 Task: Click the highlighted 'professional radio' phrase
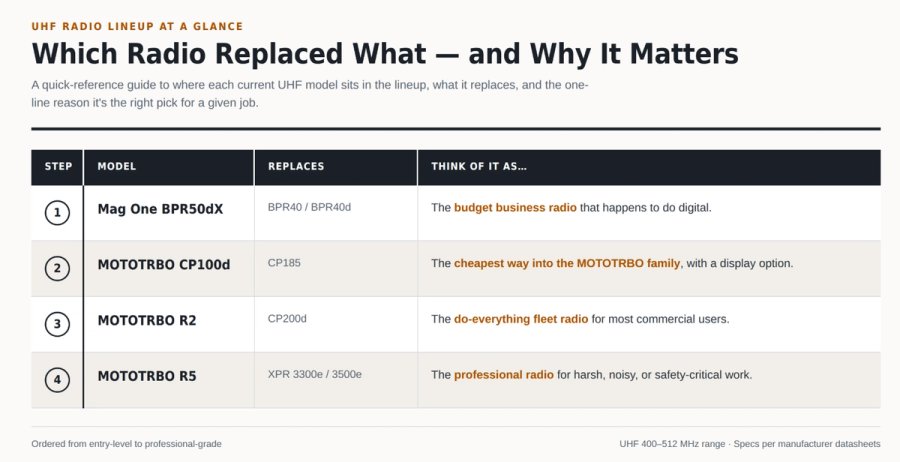click(504, 375)
